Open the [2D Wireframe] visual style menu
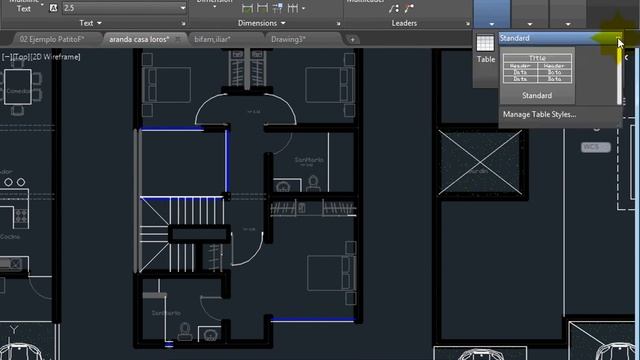Image resolution: width=640 pixels, height=360 pixels. [x=55, y=57]
